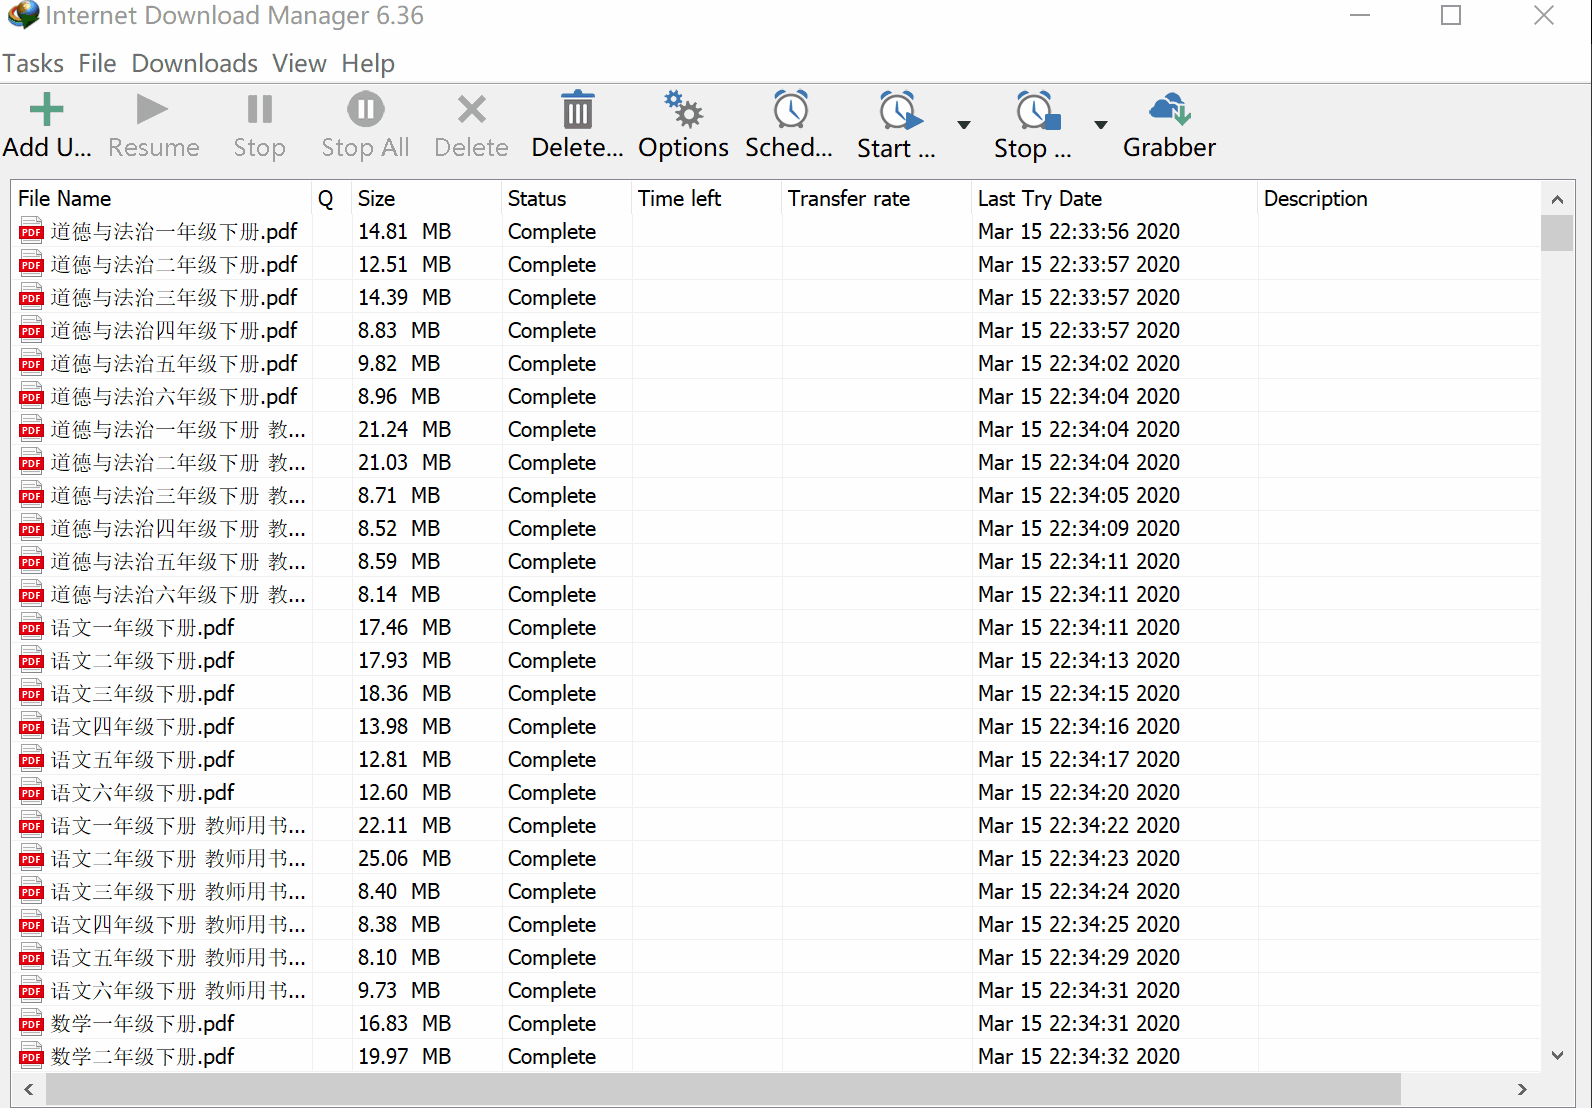Select file 语文四年级下册.pdf
1592x1108 pixels.
point(142,726)
